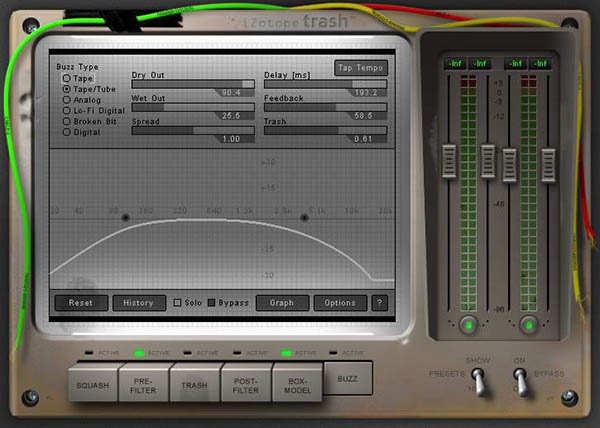The height and width of the screenshot is (428, 600).
Task: Click the green output link knob
Action: tap(529, 325)
